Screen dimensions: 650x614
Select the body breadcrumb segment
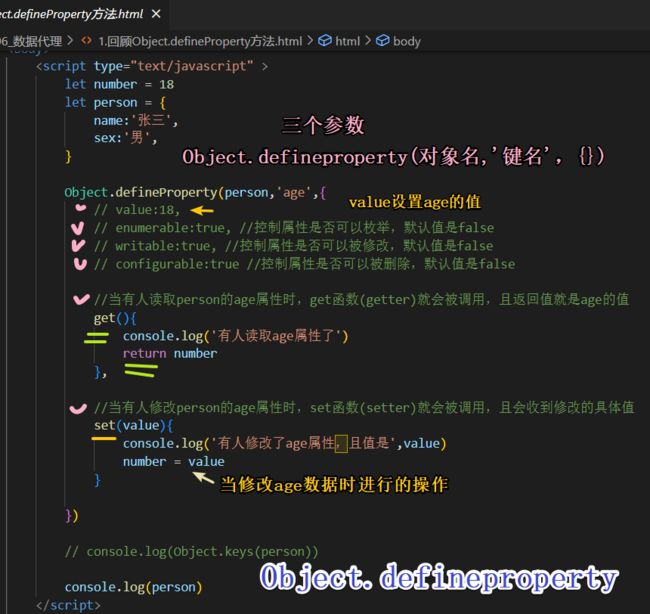(407, 41)
